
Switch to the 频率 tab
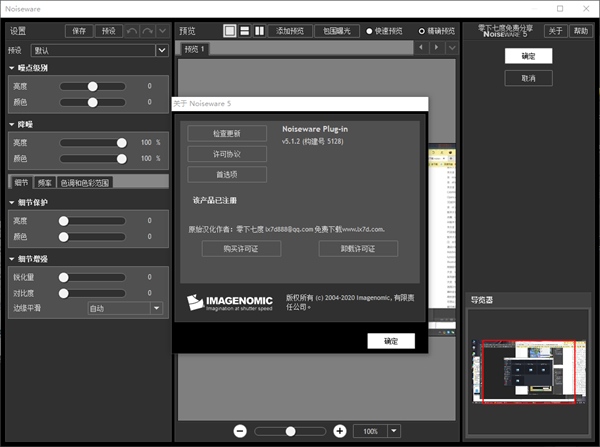(44, 183)
